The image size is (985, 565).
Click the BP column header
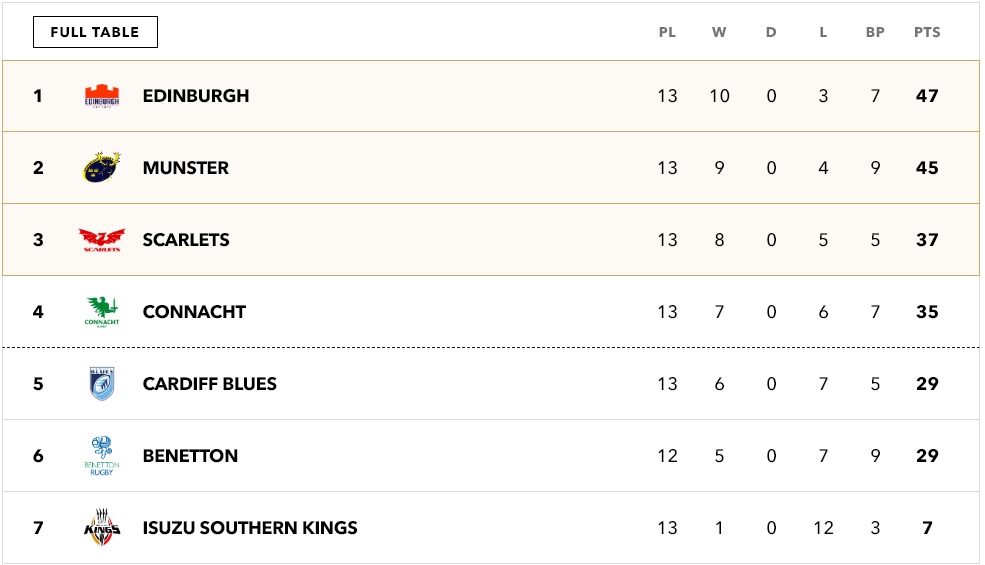tap(875, 32)
